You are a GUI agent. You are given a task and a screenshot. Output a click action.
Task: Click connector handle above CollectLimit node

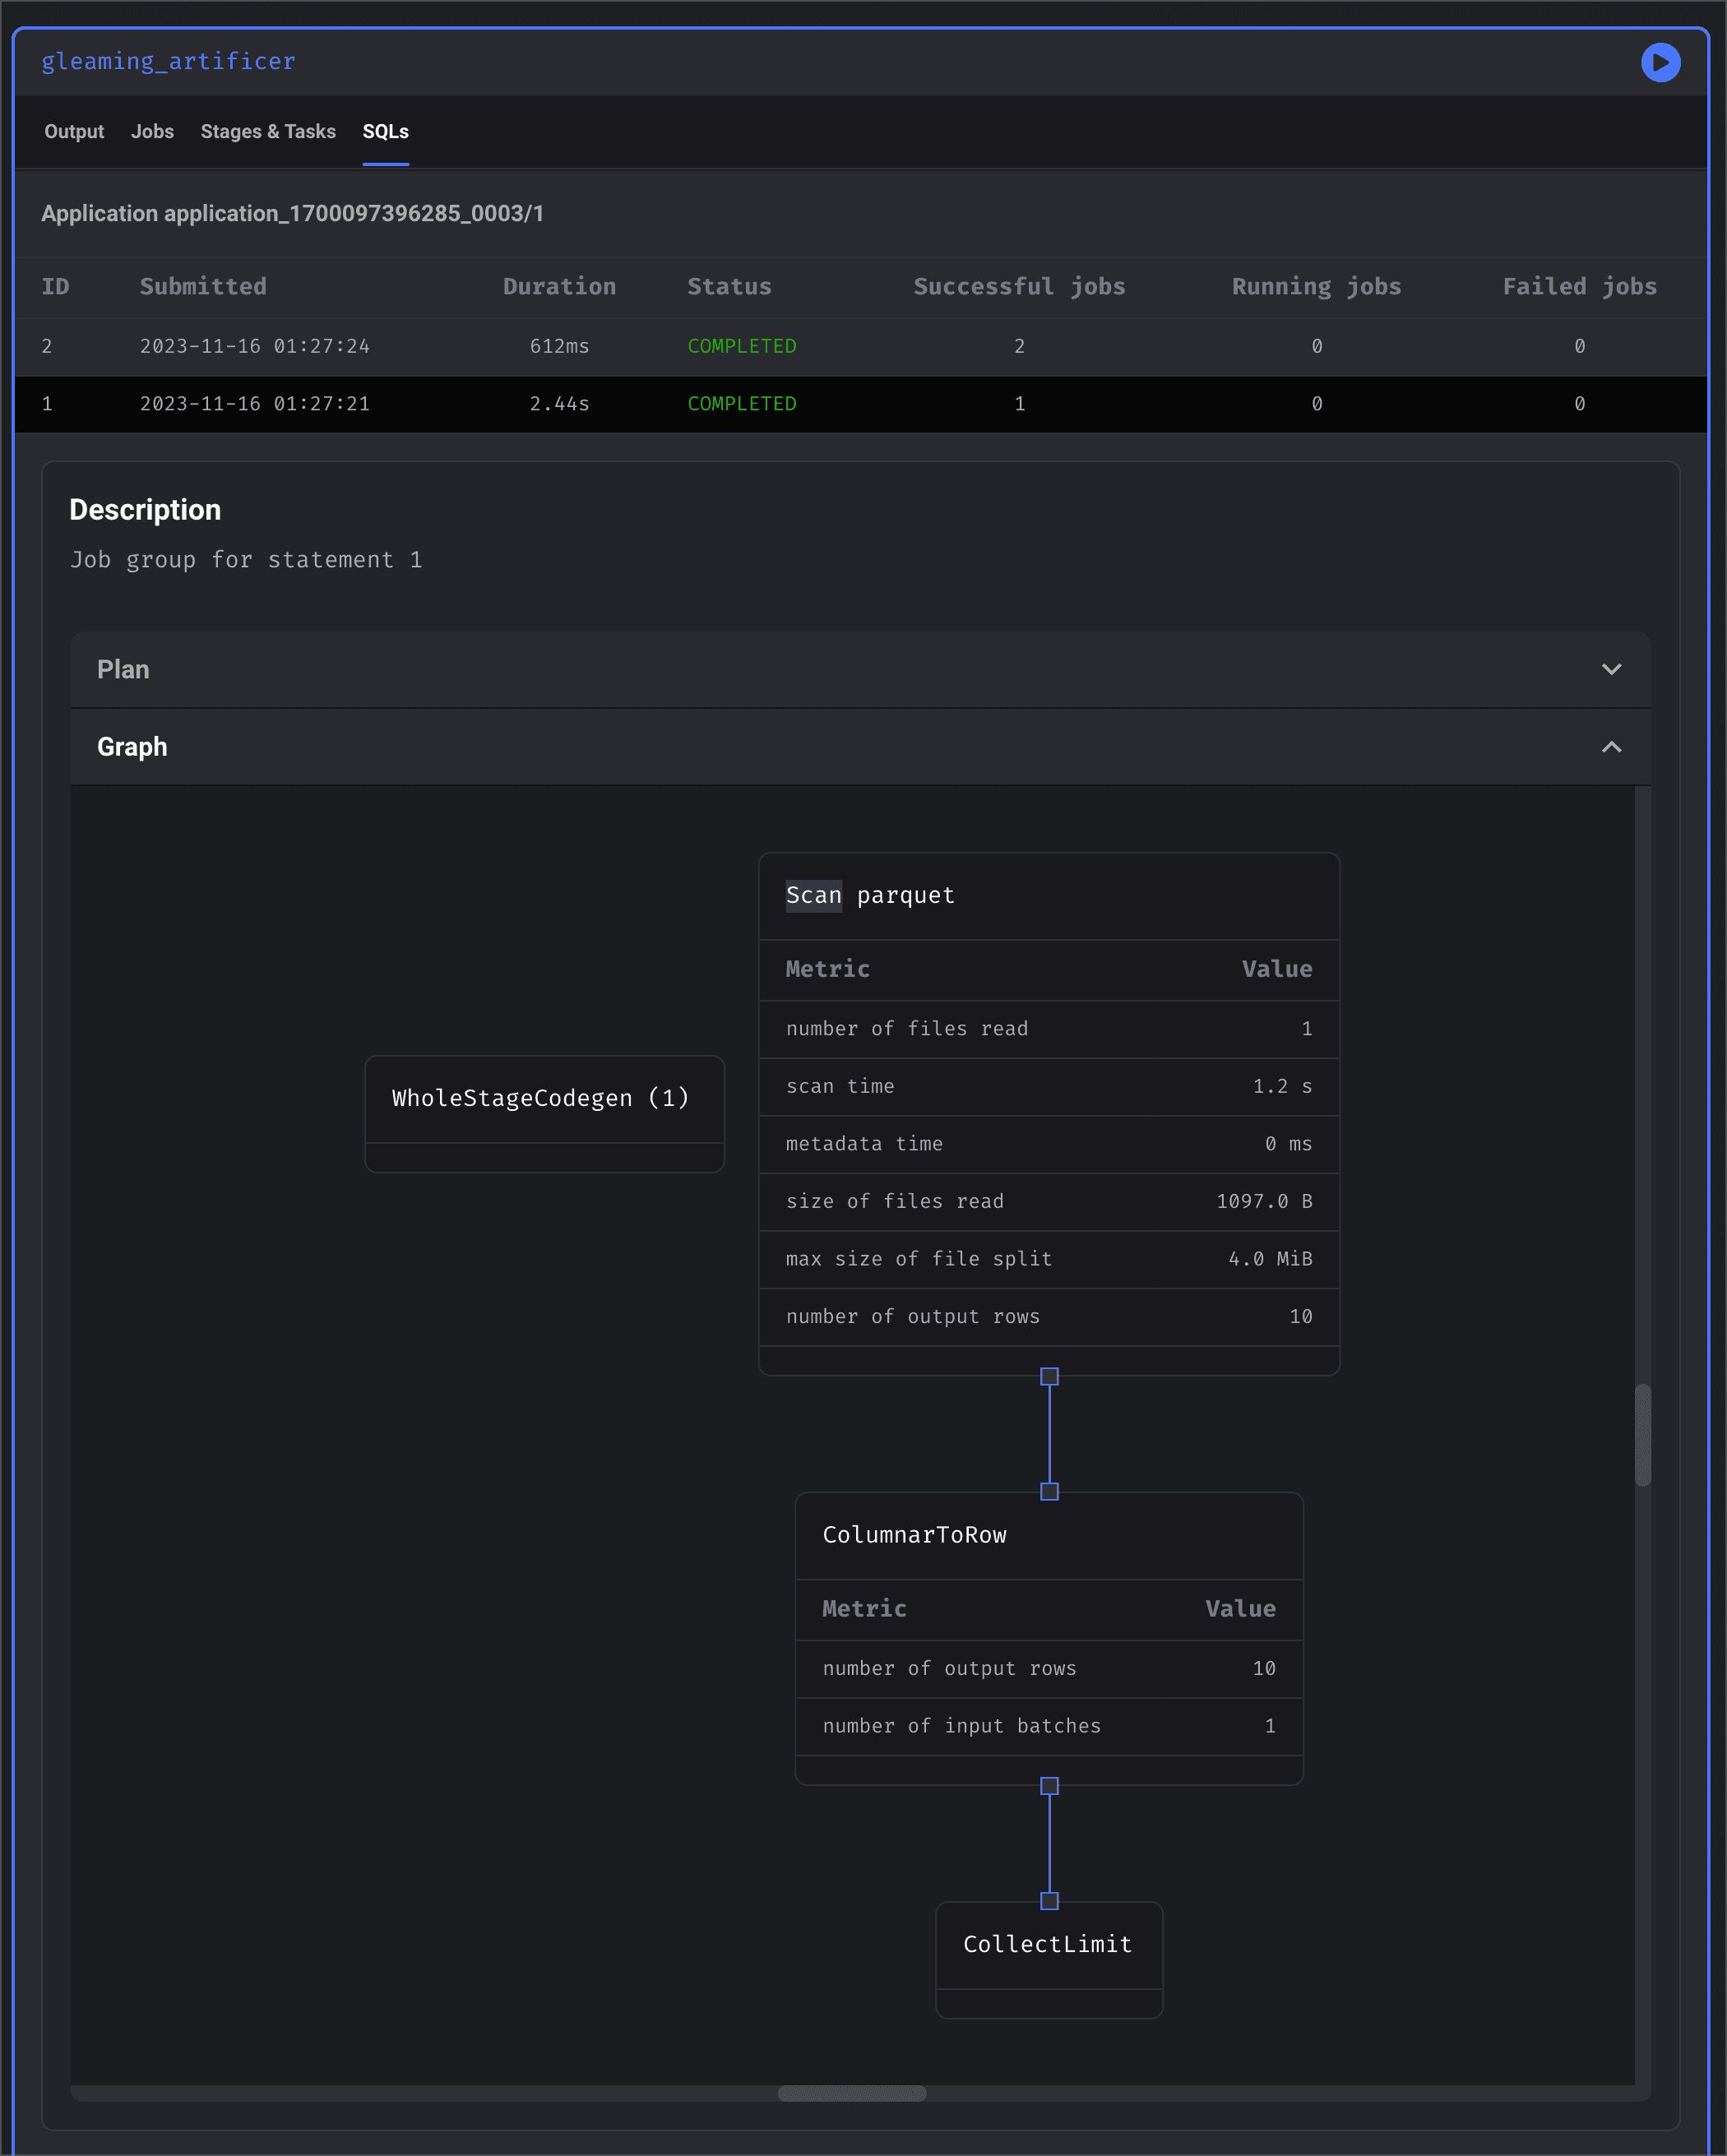[x=1049, y=1901]
